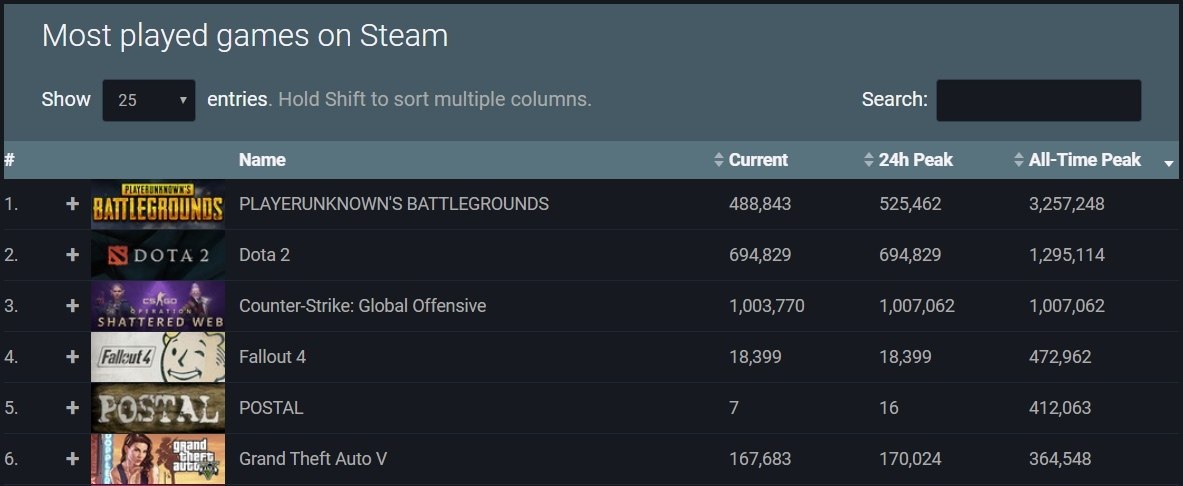Click plus icon beside POSTAL

[72, 408]
